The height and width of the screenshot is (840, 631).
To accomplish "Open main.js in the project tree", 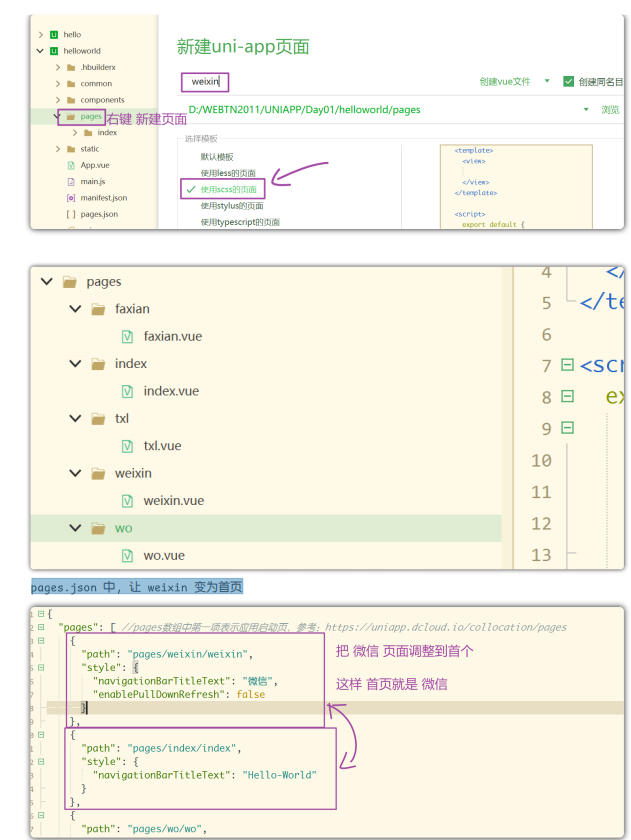I will tap(93, 182).
